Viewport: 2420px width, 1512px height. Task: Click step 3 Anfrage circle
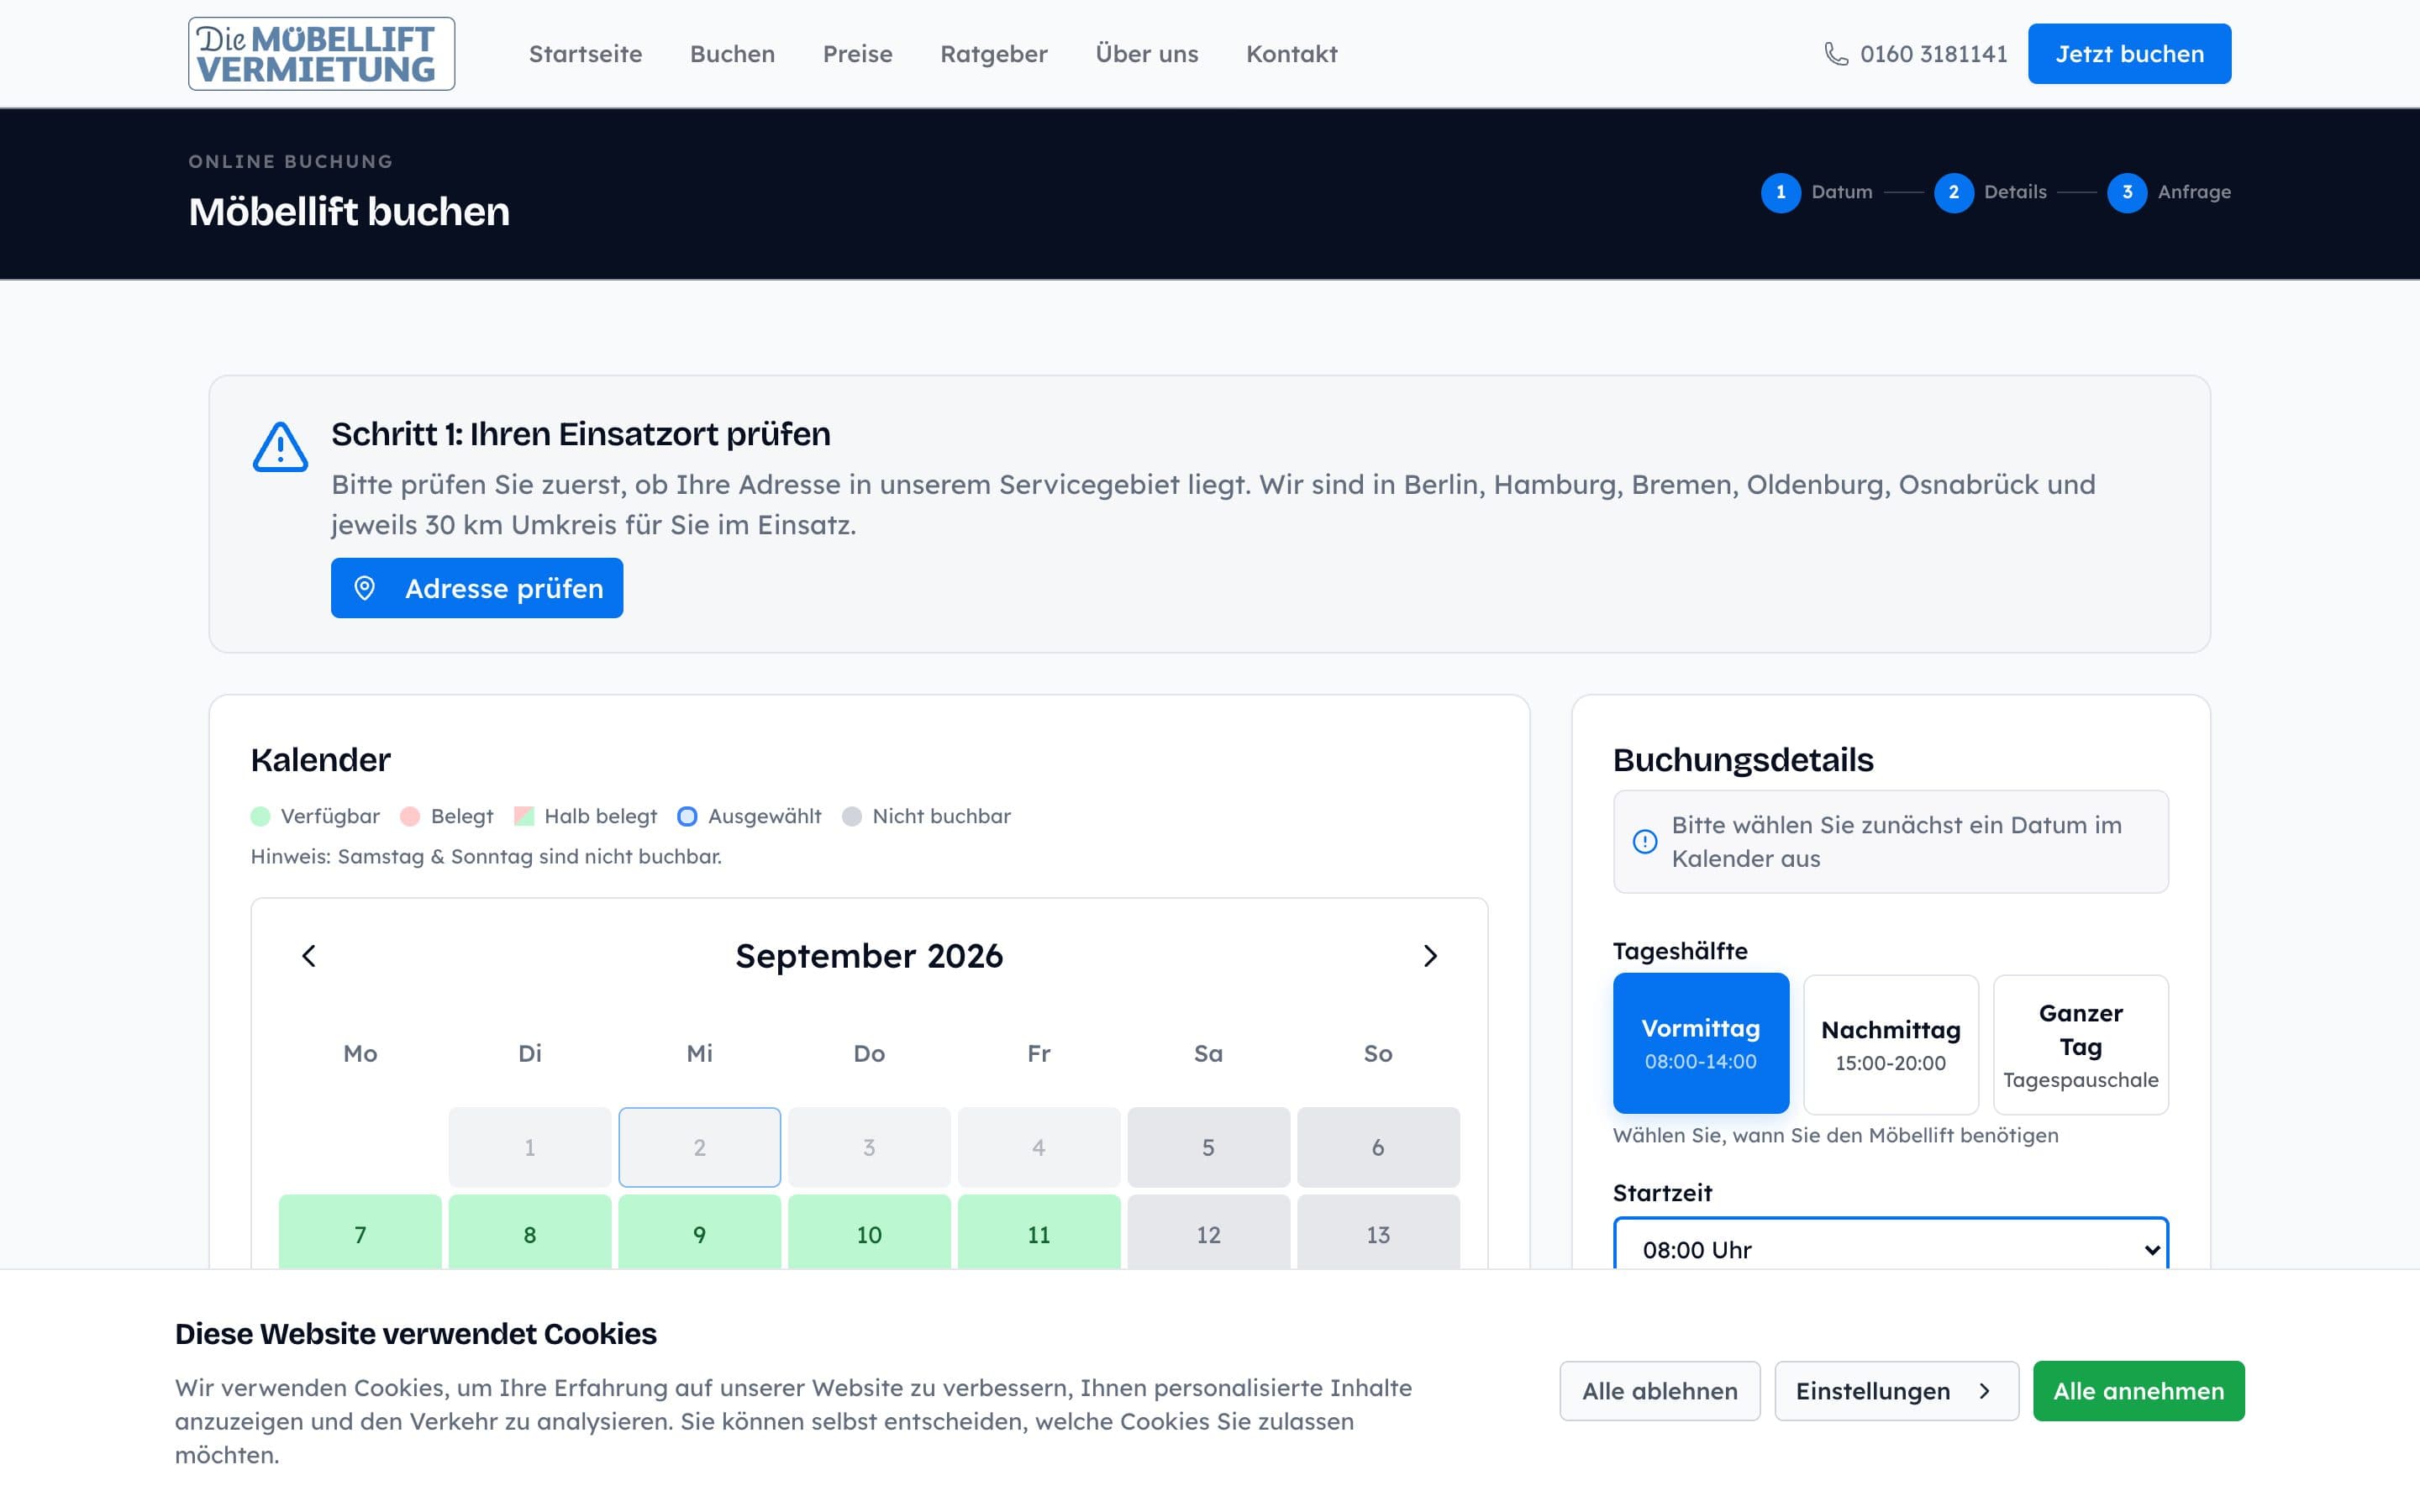click(2126, 192)
